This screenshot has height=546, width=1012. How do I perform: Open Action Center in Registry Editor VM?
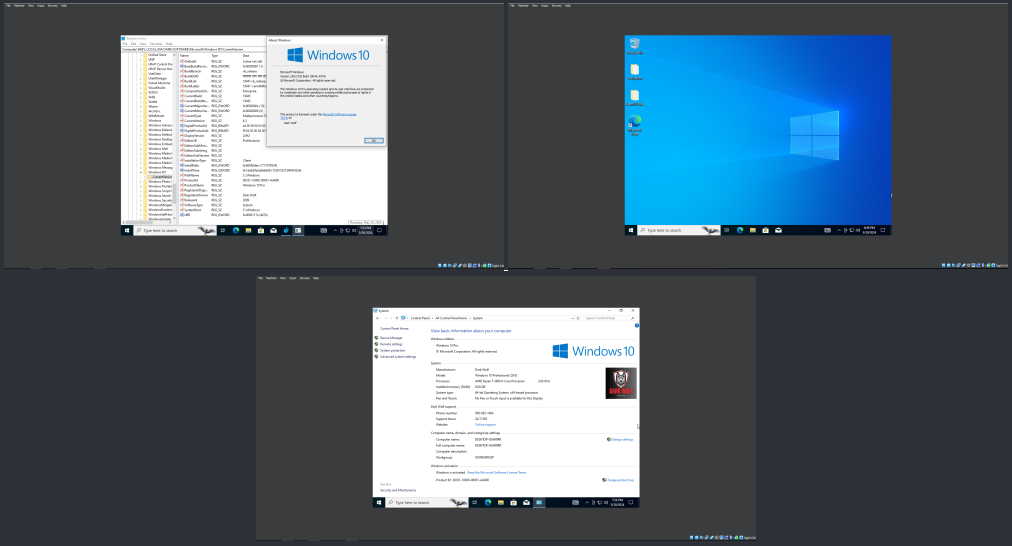tap(380, 230)
